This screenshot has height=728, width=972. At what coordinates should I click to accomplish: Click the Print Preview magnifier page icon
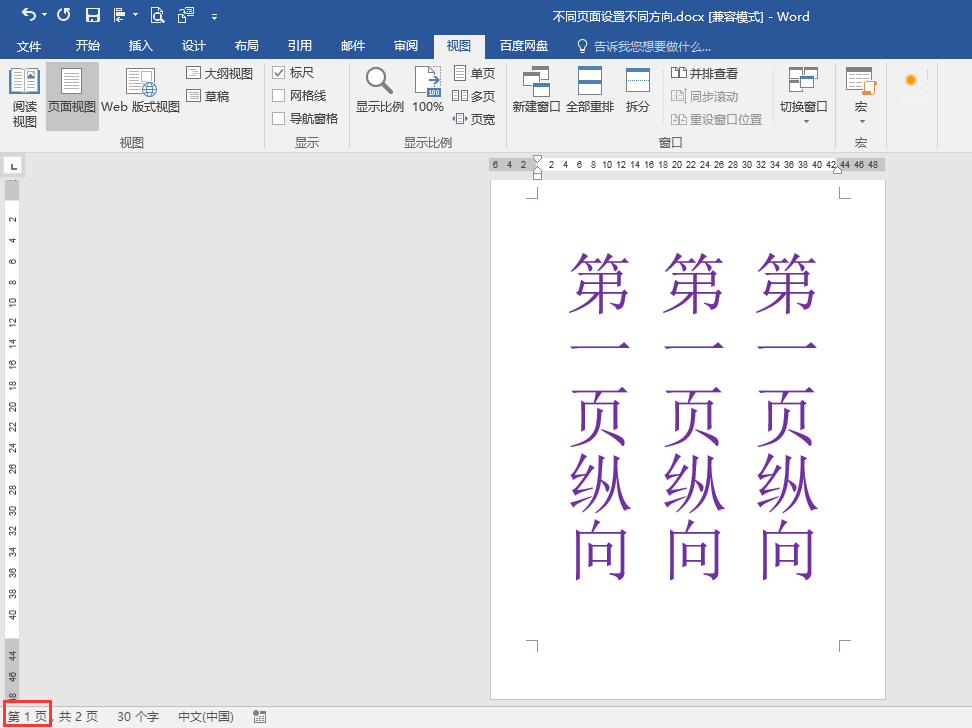coord(157,15)
